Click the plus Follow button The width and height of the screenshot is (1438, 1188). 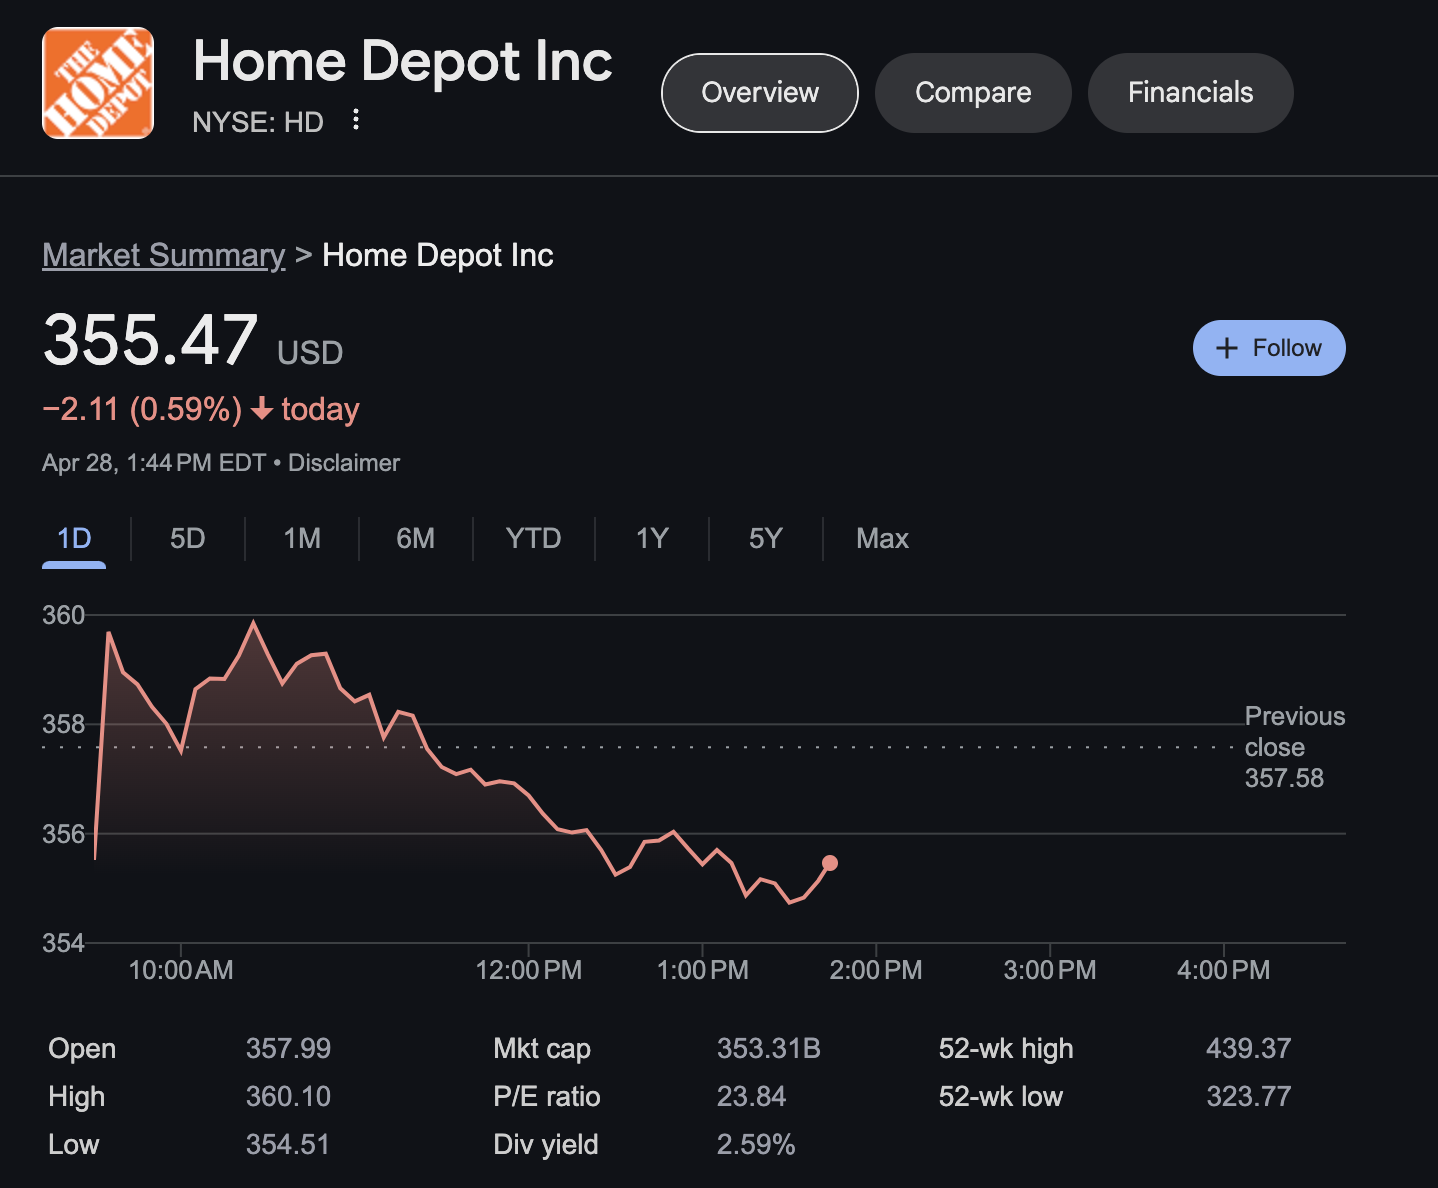coord(1269,348)
